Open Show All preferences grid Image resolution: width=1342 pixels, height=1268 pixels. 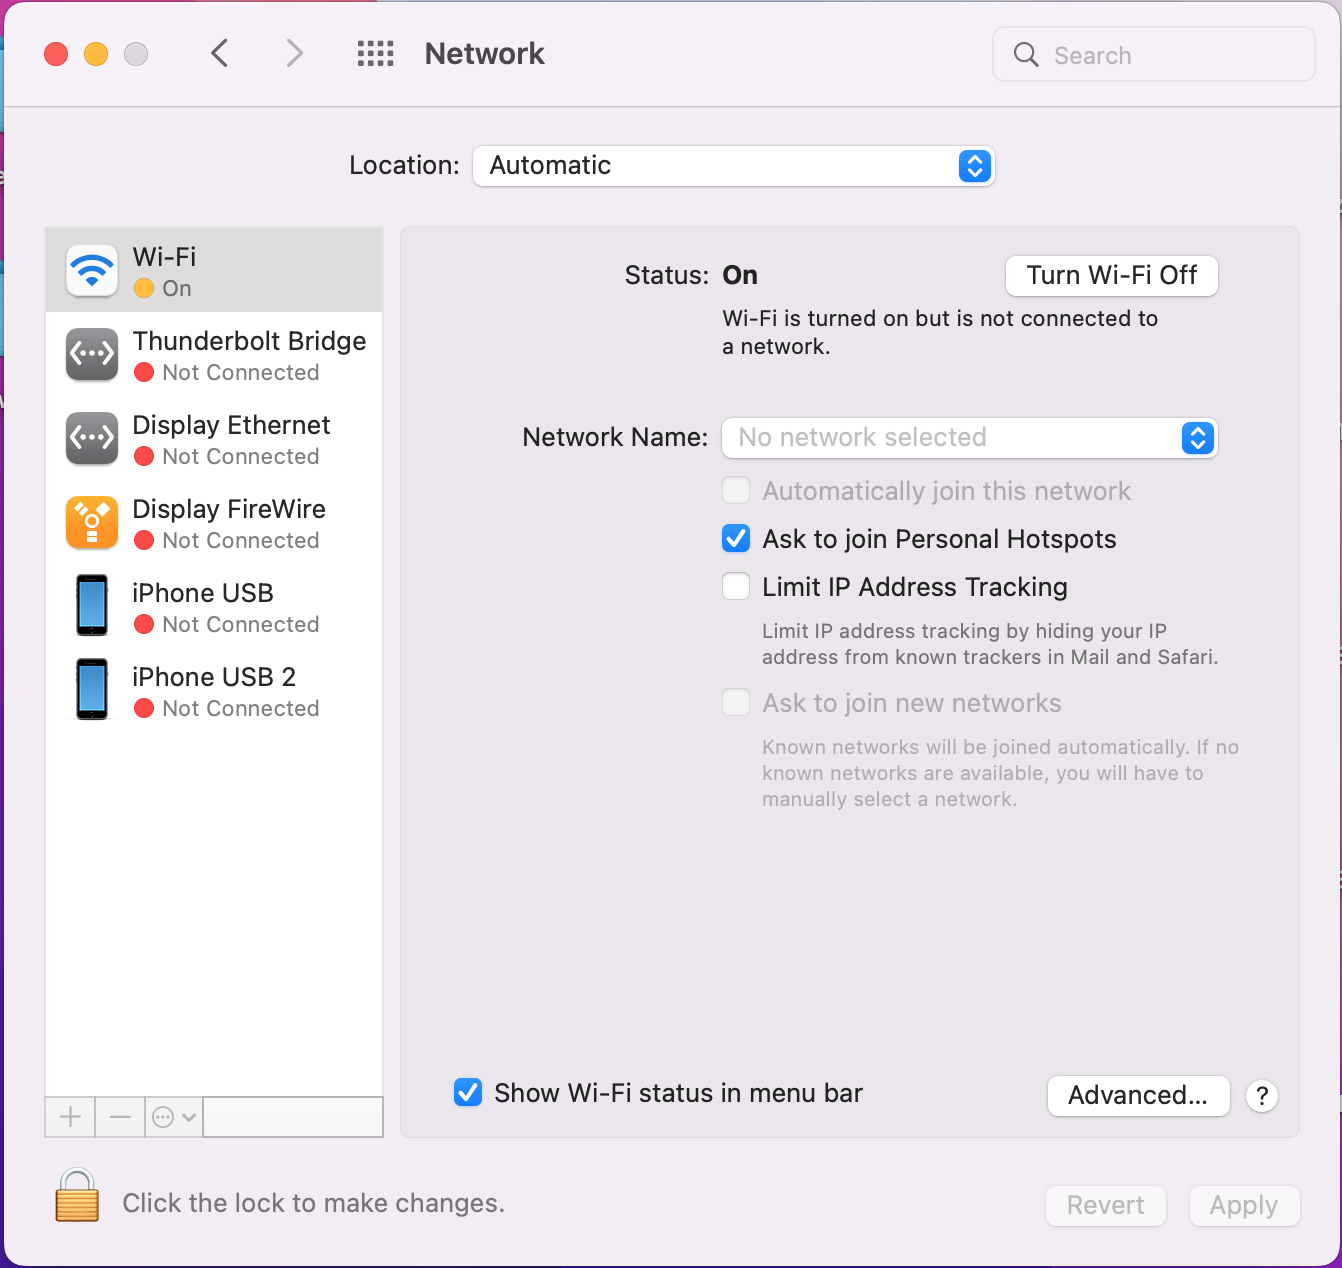point(375,53)
